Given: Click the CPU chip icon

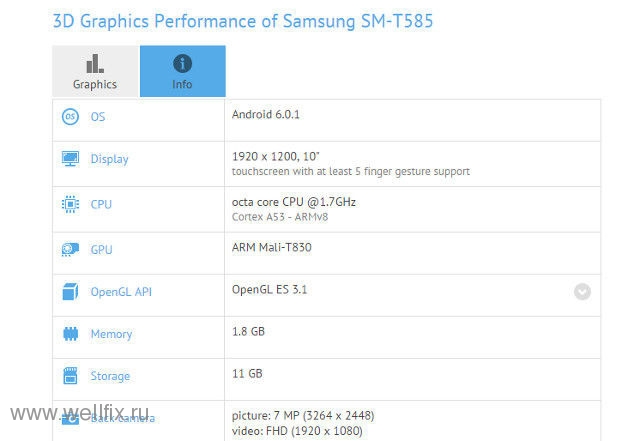Looking at the screenshot, I should coord(70,204).
